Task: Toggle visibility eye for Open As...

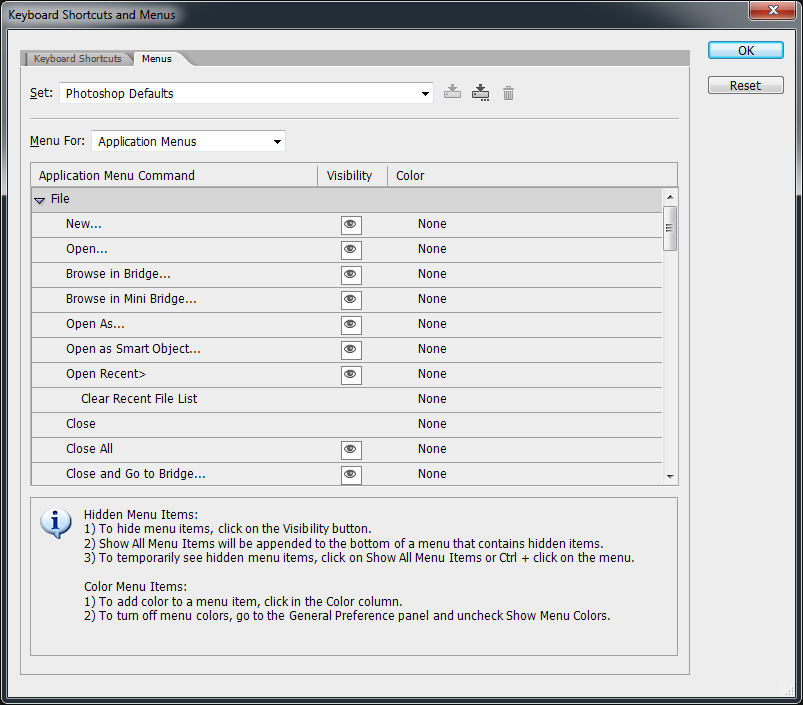Action: click(351, 325)
